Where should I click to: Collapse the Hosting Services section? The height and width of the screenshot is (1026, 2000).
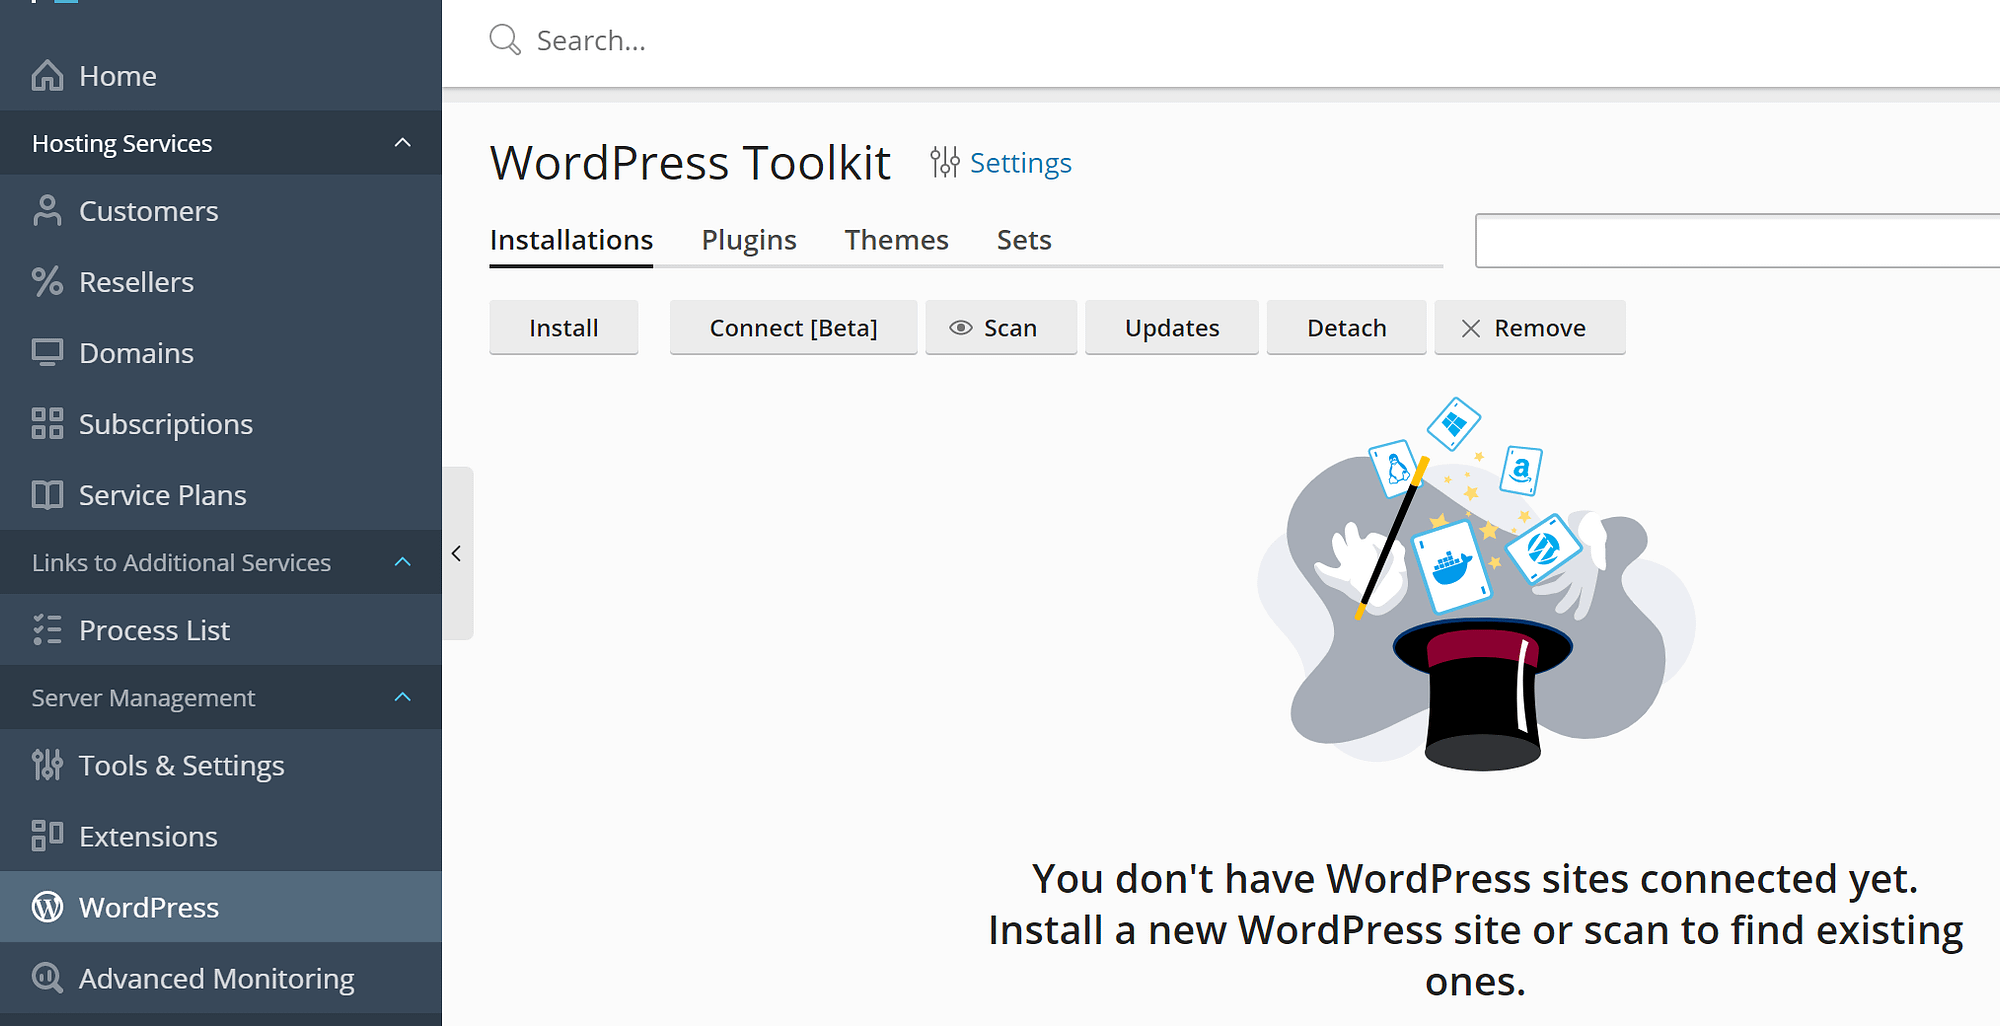[402, 143]
